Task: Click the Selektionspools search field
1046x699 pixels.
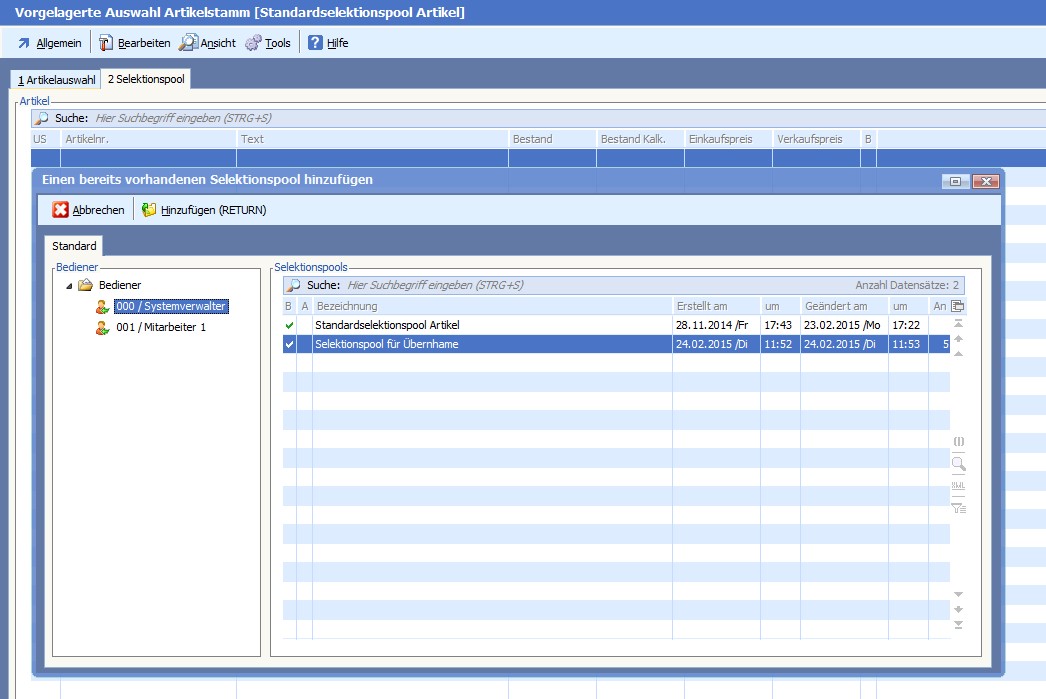Action: (x=590, y=285)
